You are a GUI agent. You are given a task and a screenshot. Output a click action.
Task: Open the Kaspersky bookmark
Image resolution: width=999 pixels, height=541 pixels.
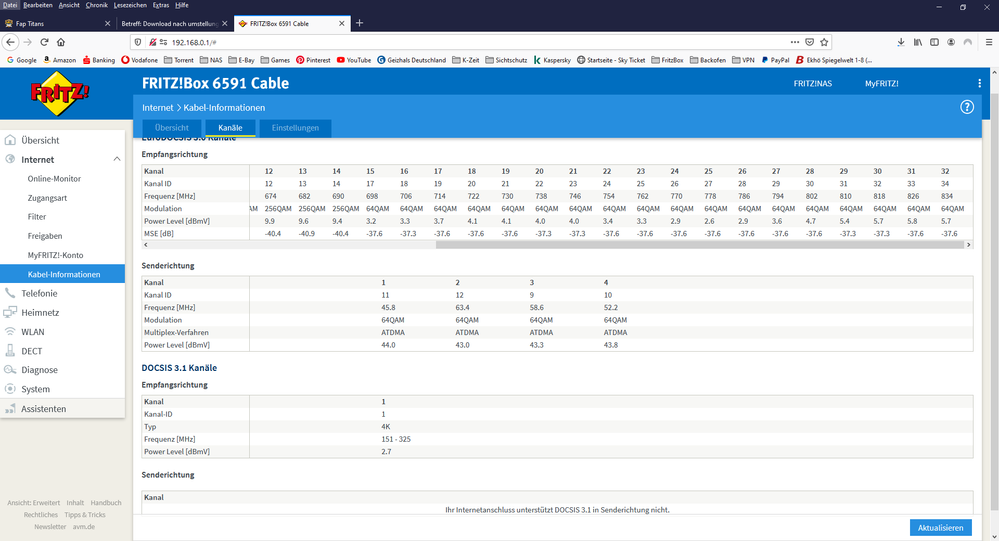coord(552,60)
